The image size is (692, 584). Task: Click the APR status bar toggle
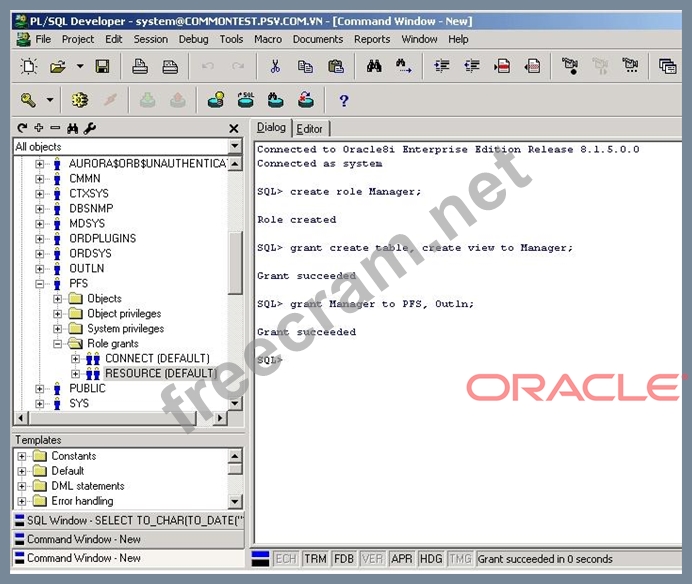pos(402,559)
